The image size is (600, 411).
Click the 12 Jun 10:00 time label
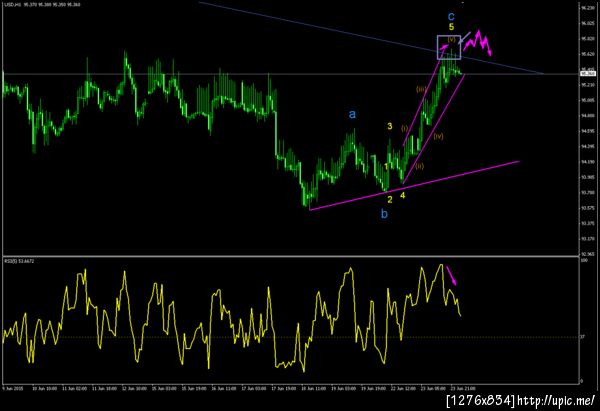tap(134, 388)
